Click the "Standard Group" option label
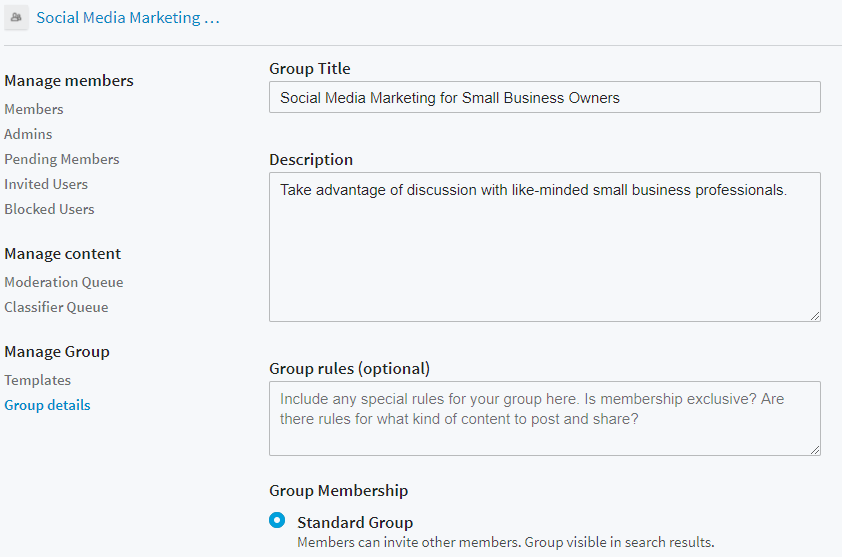The width and height of the screenshot is (842, 557). (355, 522)
